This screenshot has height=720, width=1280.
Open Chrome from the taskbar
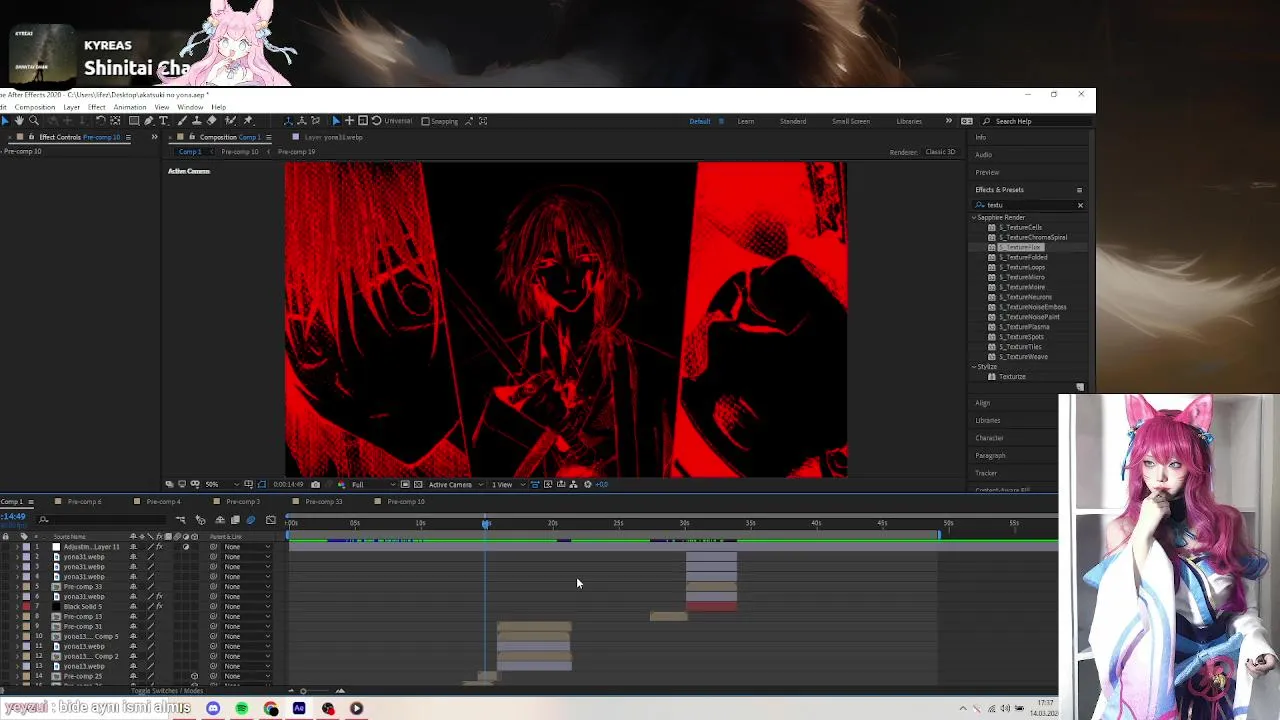(270, 708)
